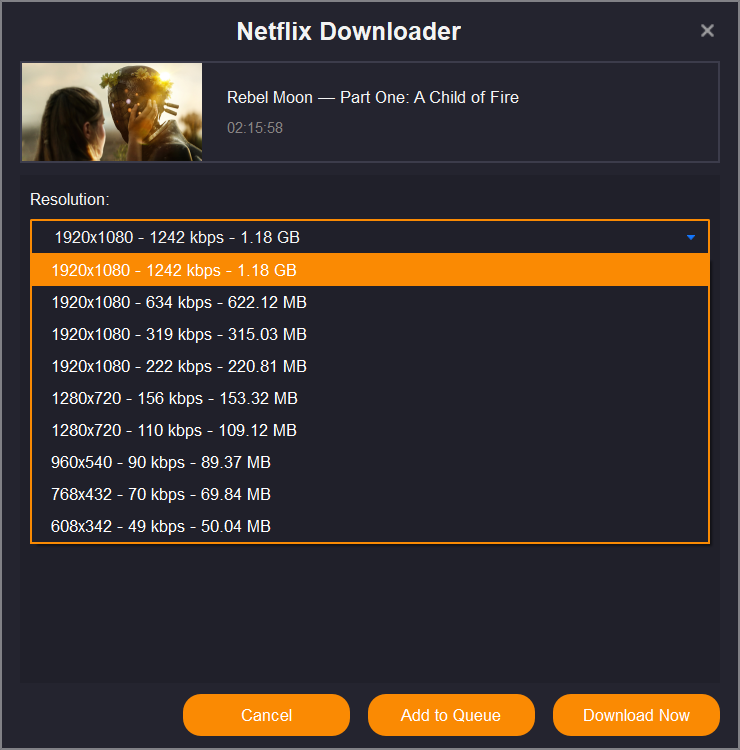Click the 02:15:58 duration text
740x750 pixels.
(254, 128)
